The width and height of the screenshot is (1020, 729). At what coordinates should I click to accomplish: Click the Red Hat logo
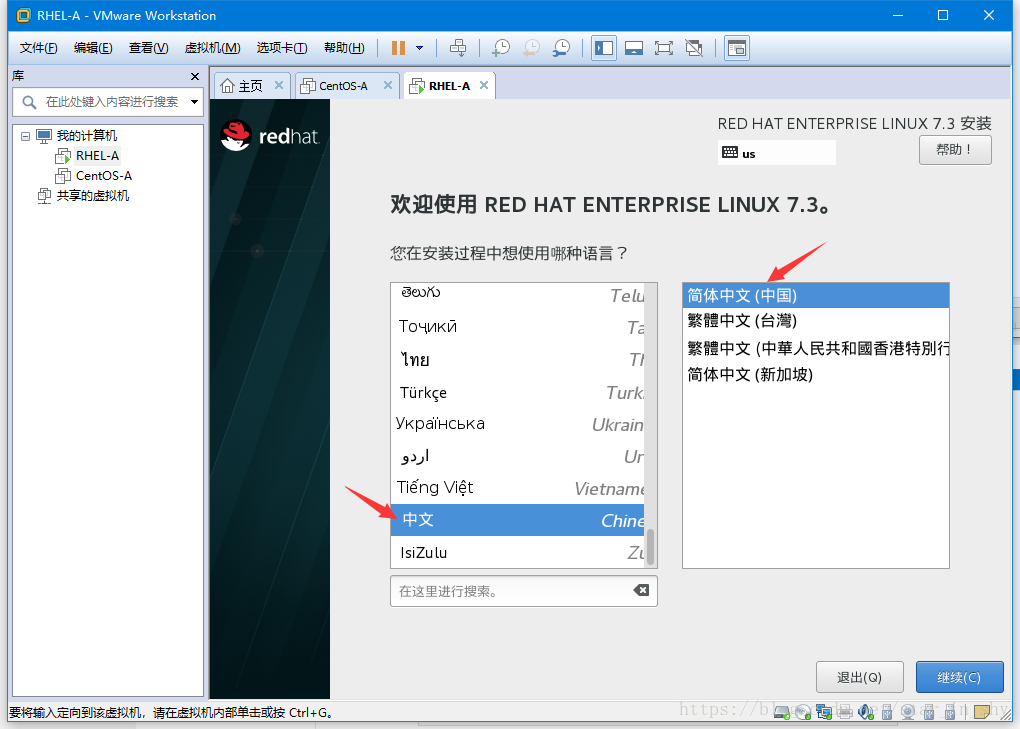pyautogui.click(x=270, y=136)
